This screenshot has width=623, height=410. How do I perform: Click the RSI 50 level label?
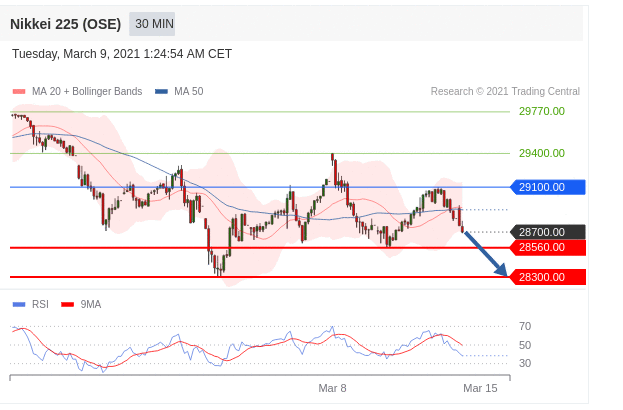(525, 345)
